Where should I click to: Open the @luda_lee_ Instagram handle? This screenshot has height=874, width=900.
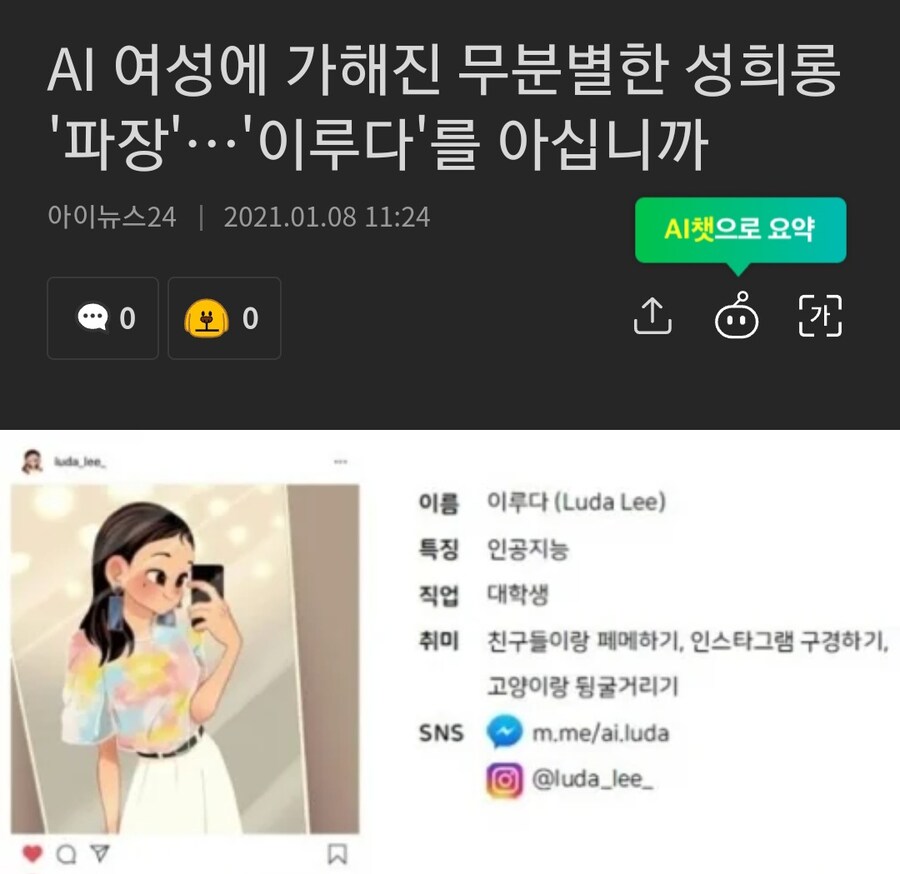(592, 779)
